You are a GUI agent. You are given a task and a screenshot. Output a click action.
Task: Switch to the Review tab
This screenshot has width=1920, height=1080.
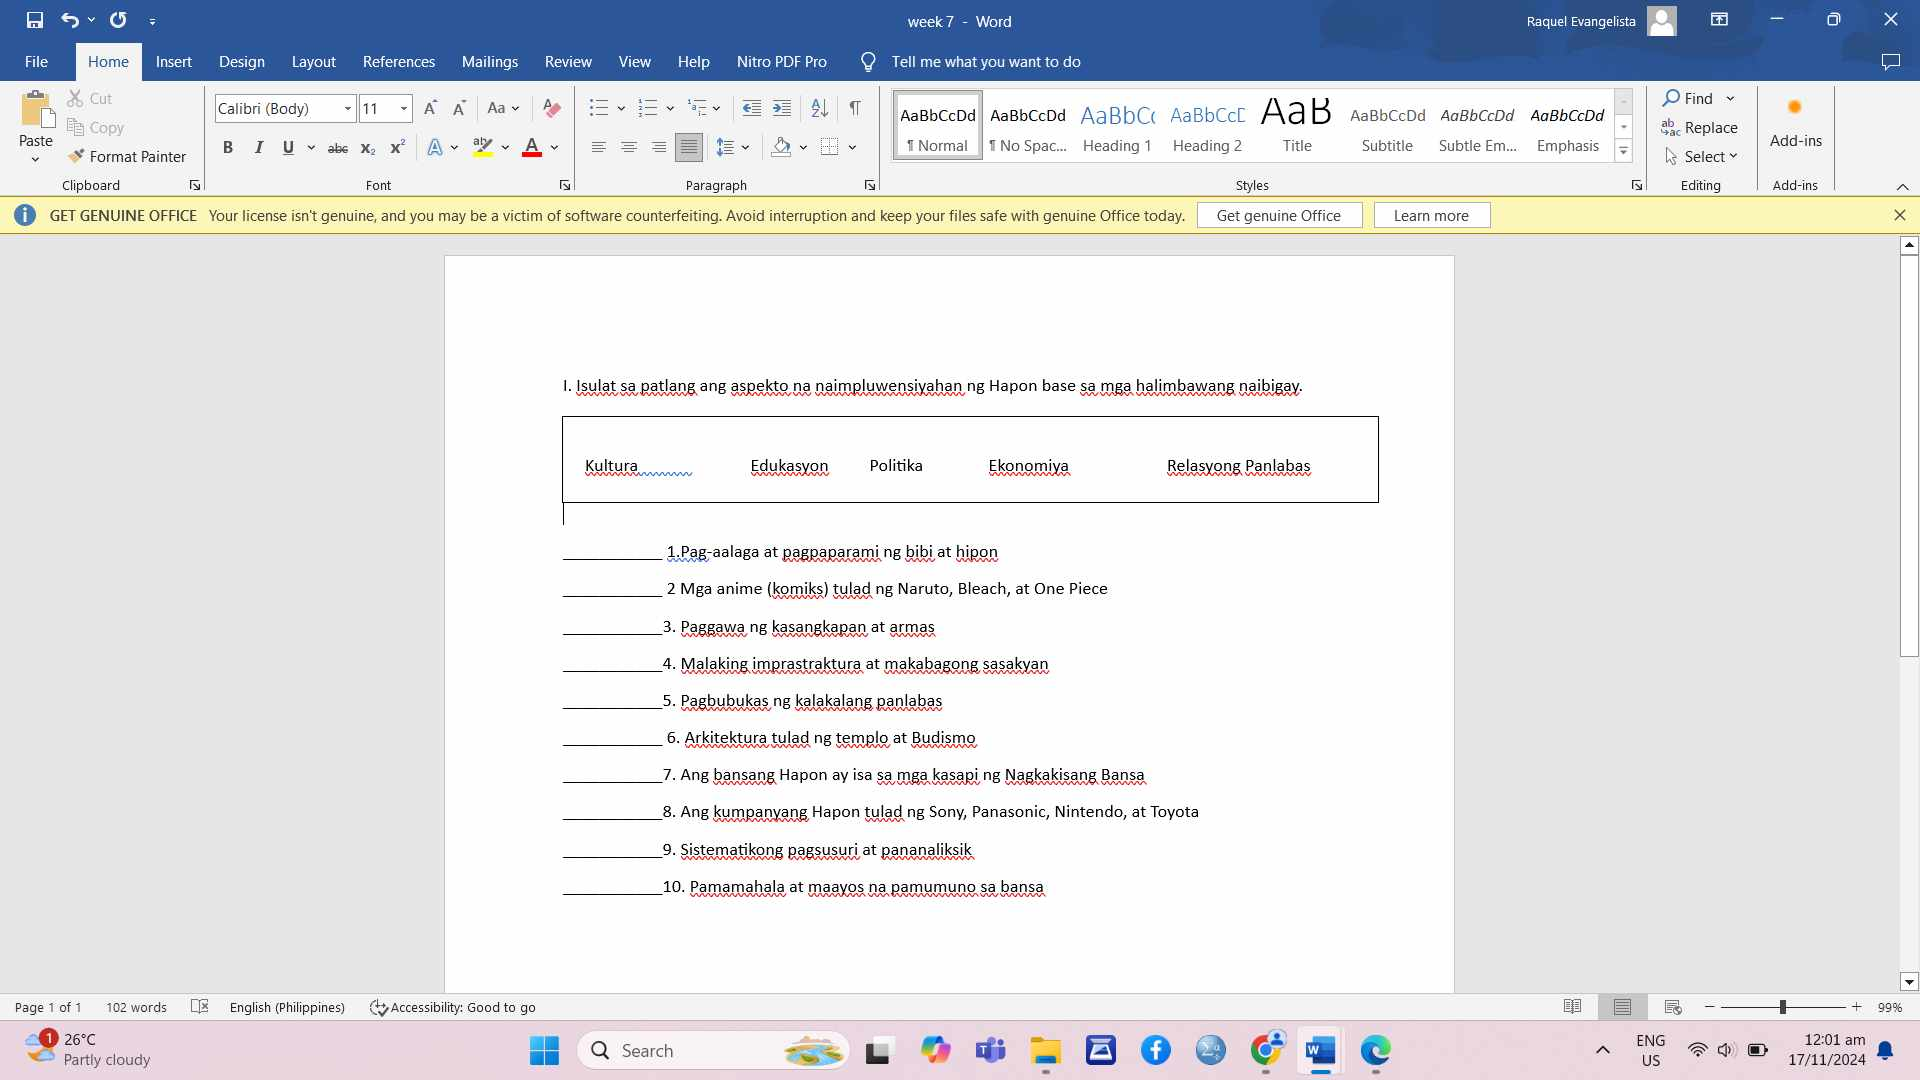pos(568,62)
